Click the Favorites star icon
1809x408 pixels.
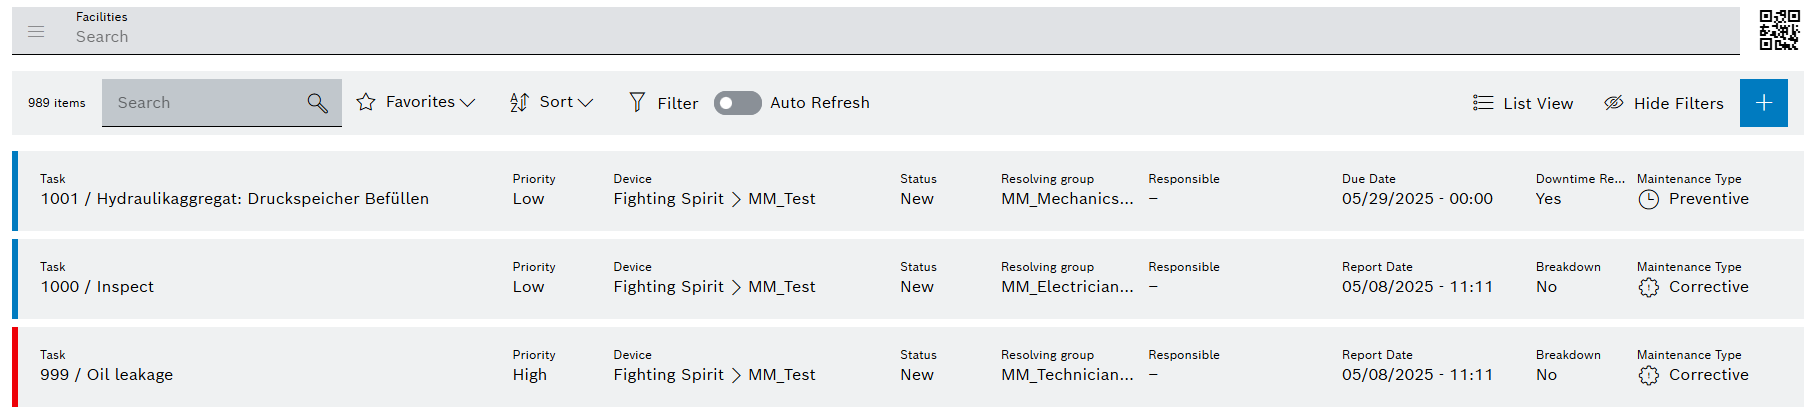click(x=366, y=102)
